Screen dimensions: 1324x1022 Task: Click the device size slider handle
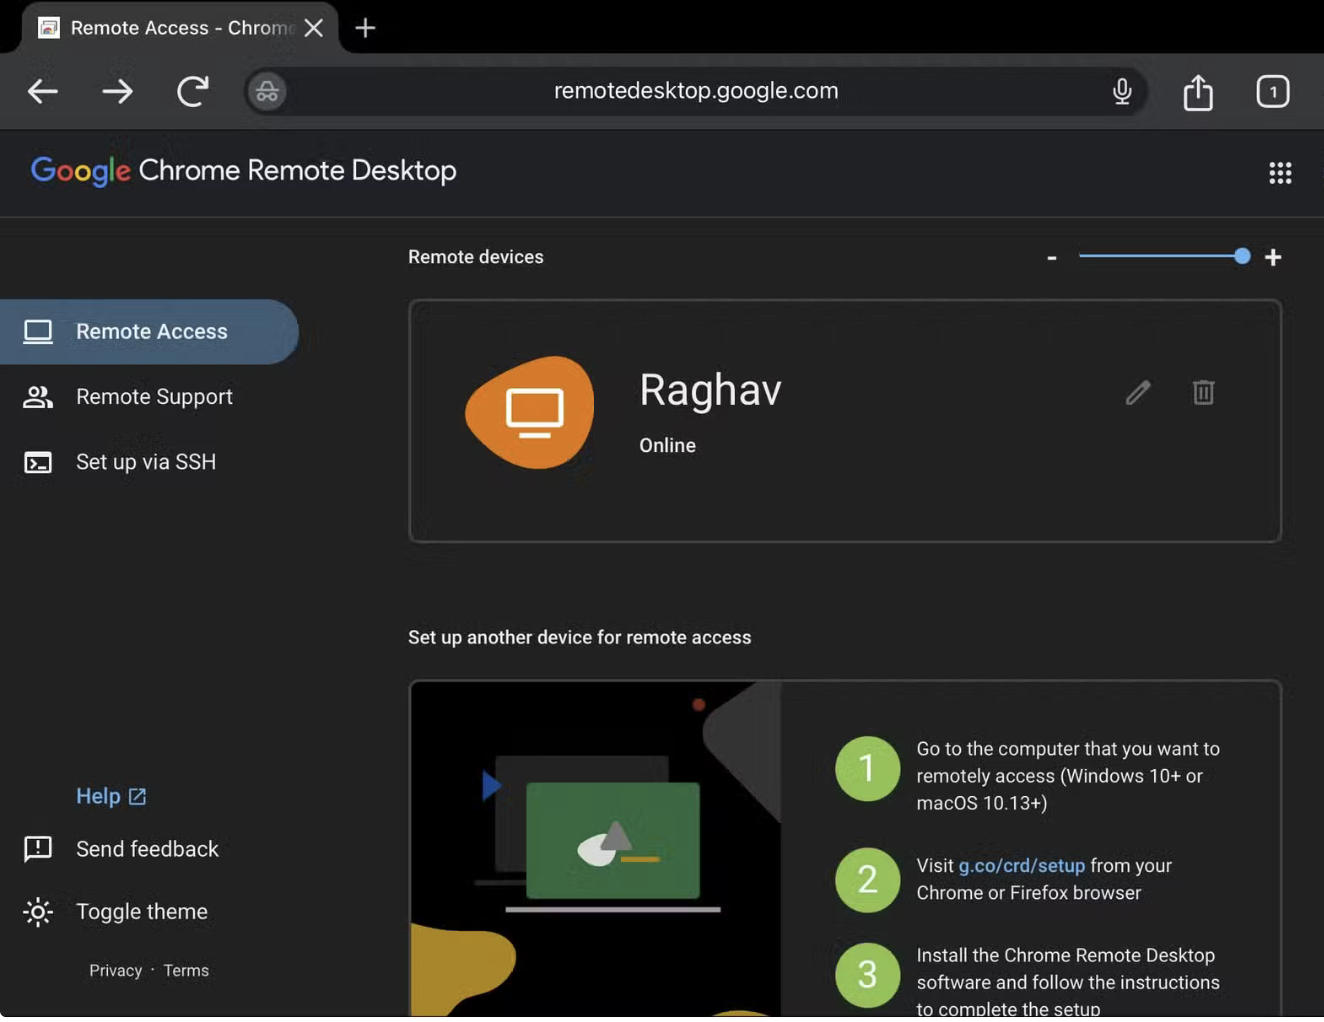(x=1242, y=256)
